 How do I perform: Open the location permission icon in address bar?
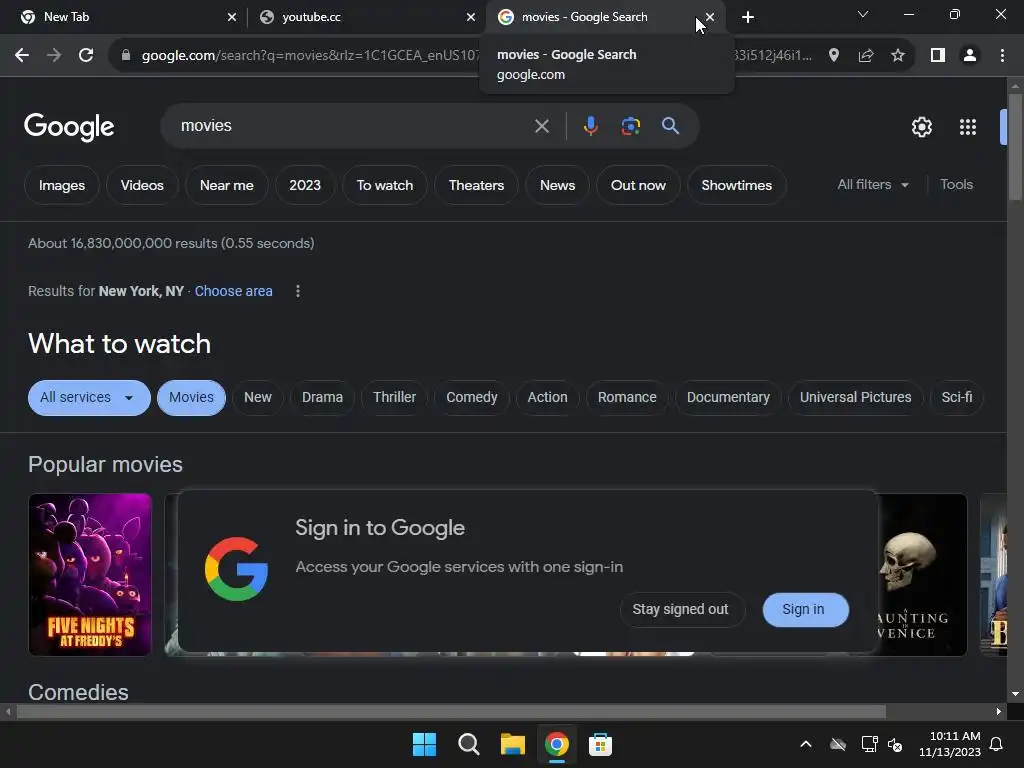833,56
